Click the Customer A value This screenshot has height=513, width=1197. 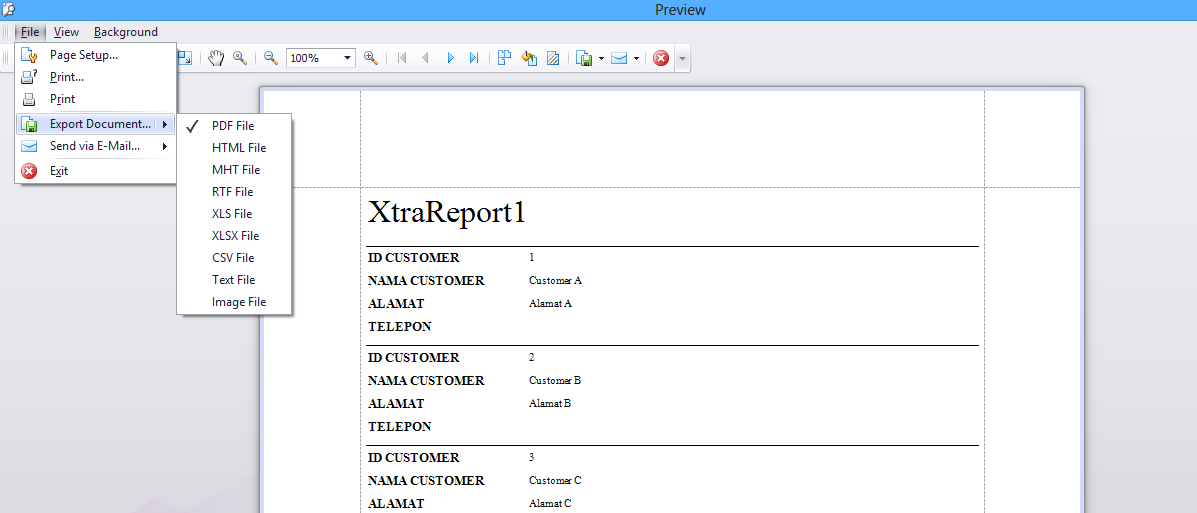point(555,281)
